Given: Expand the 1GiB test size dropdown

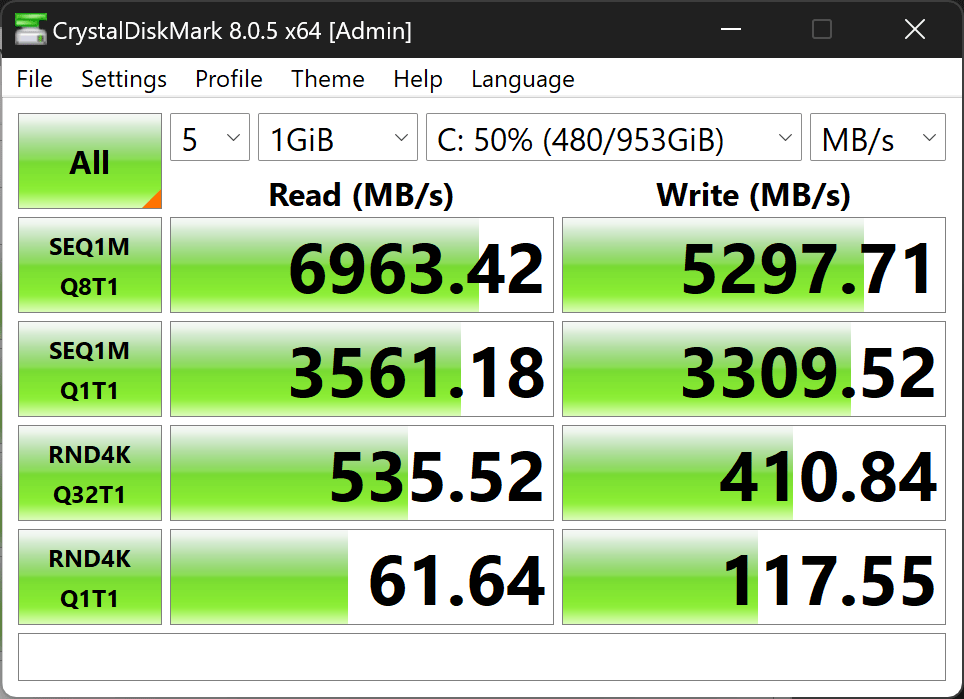Looking at the screenshot, I should coord(338,137).
